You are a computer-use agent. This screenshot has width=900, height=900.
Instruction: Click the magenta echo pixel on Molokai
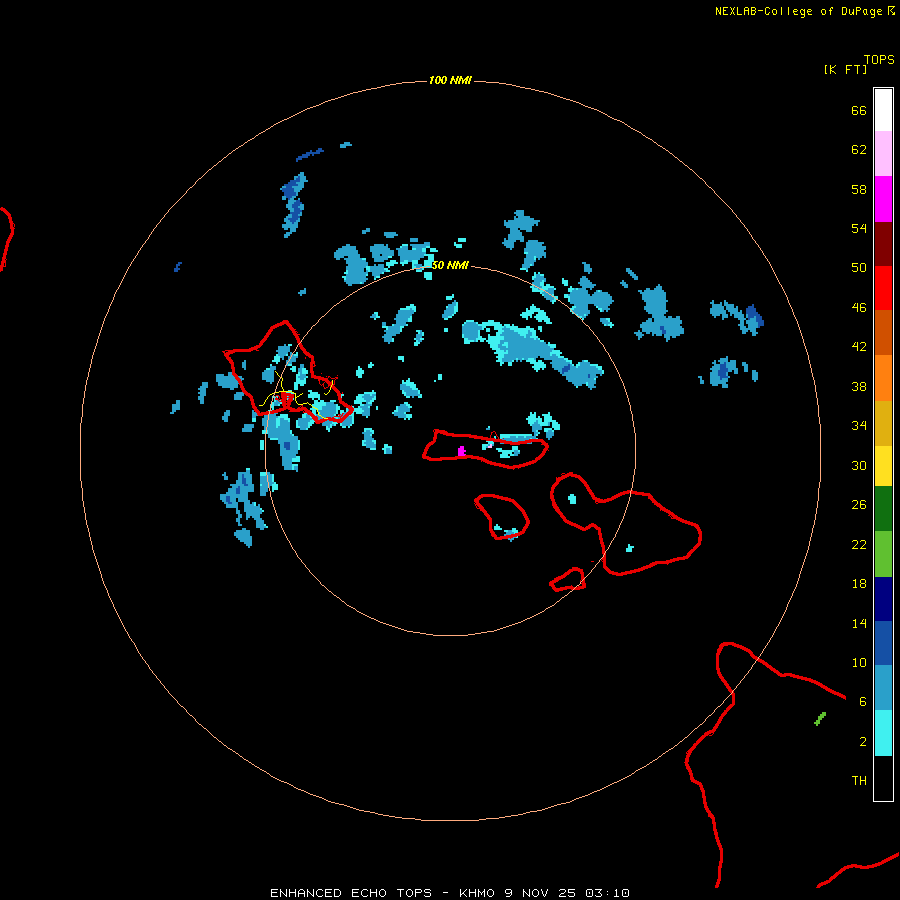tap(461, 451)
